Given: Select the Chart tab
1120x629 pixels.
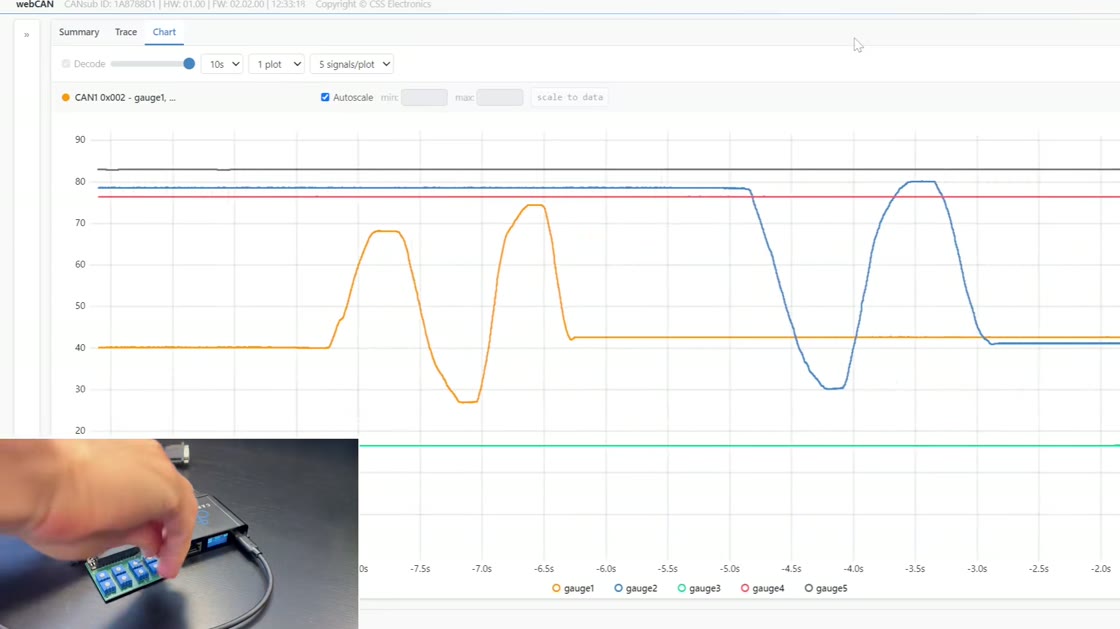Looking at the screenshot, I should [164, 32].
